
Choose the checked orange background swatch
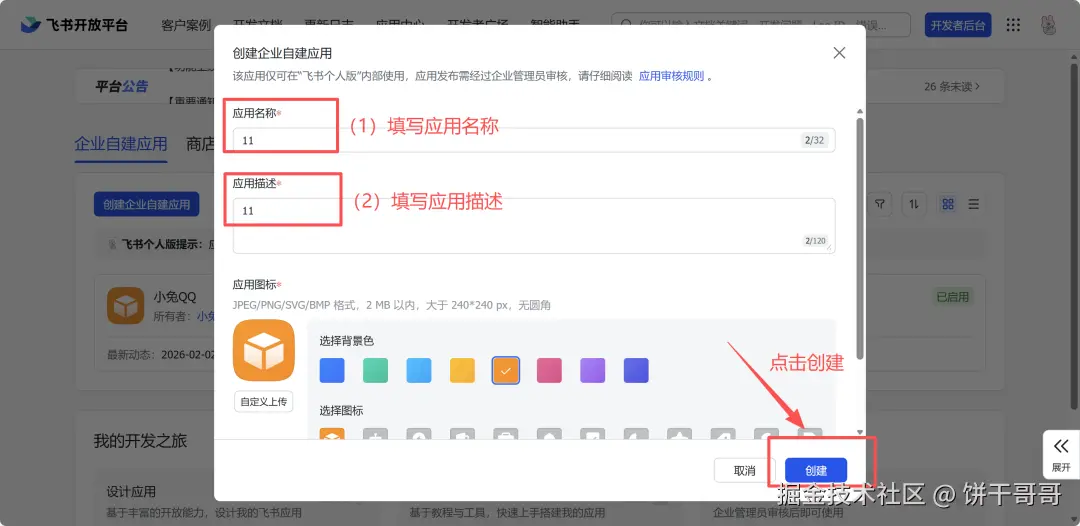click(506, 370)
